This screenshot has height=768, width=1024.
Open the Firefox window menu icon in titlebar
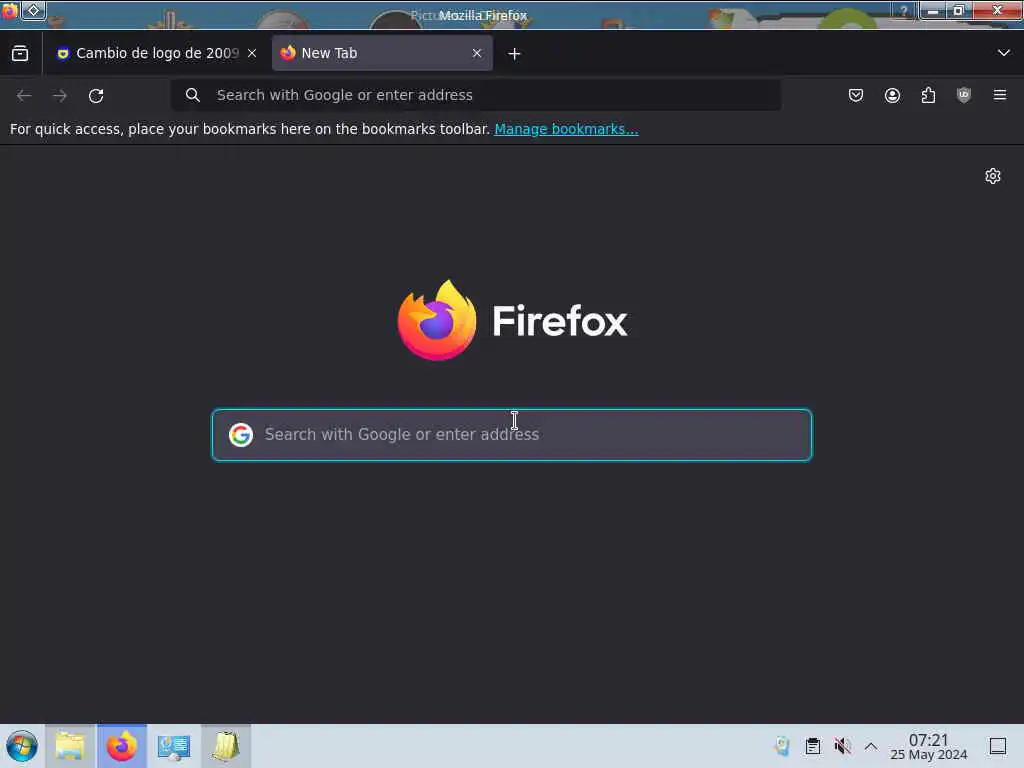[9, 11]
